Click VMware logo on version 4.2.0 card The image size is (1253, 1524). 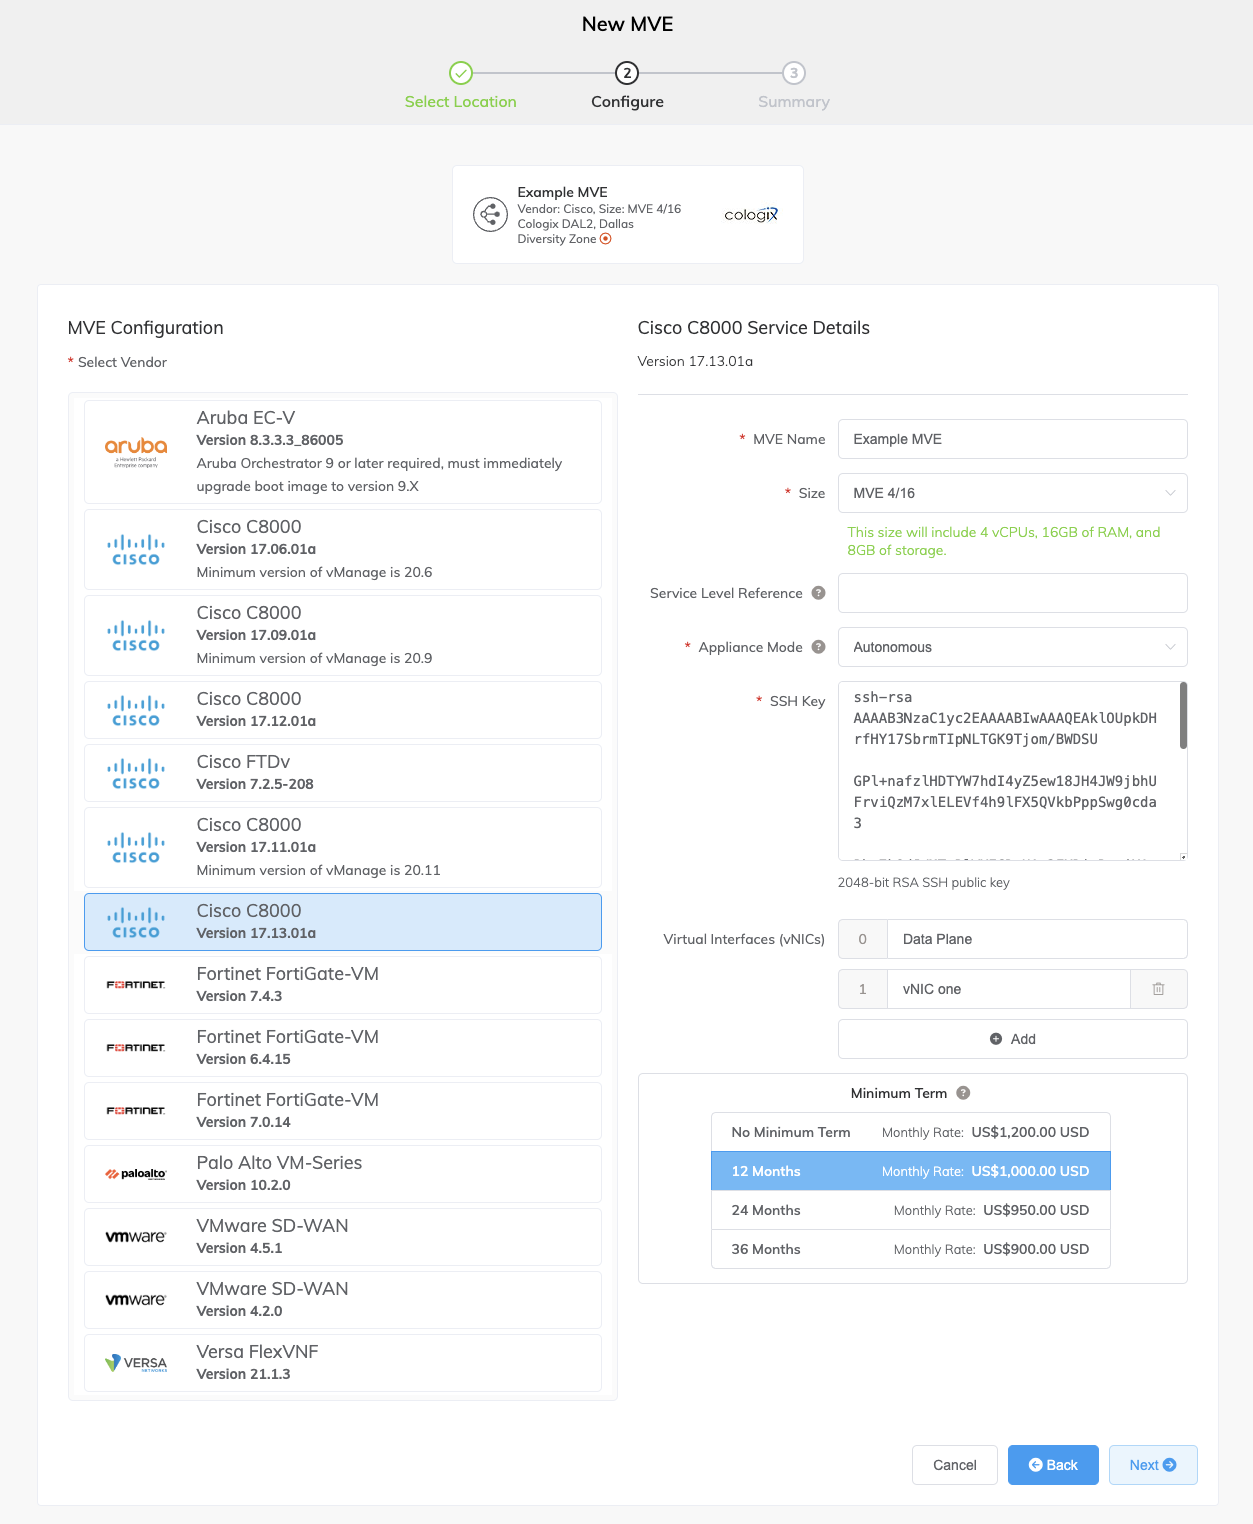[136, 1300]
